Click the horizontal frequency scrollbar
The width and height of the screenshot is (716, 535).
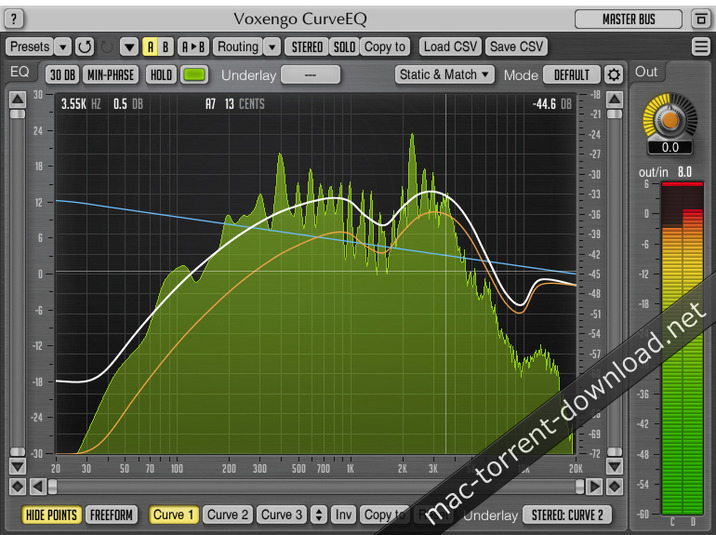coord(316,487)
